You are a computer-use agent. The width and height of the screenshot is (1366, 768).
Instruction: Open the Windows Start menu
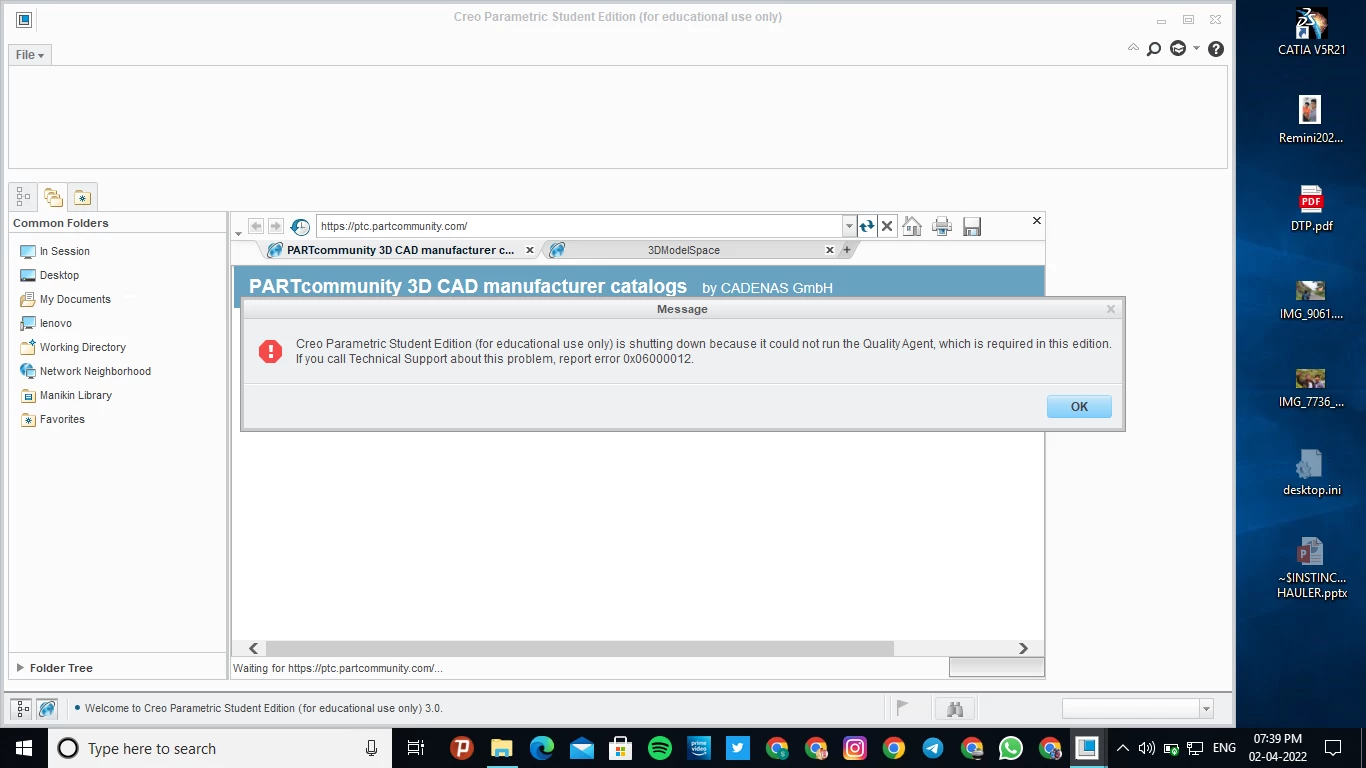coord(24,748)
